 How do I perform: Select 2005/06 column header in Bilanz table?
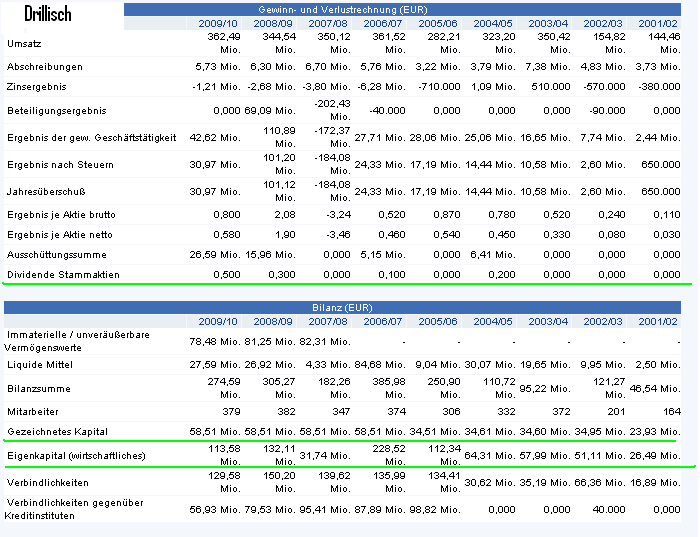pos(438,321)
